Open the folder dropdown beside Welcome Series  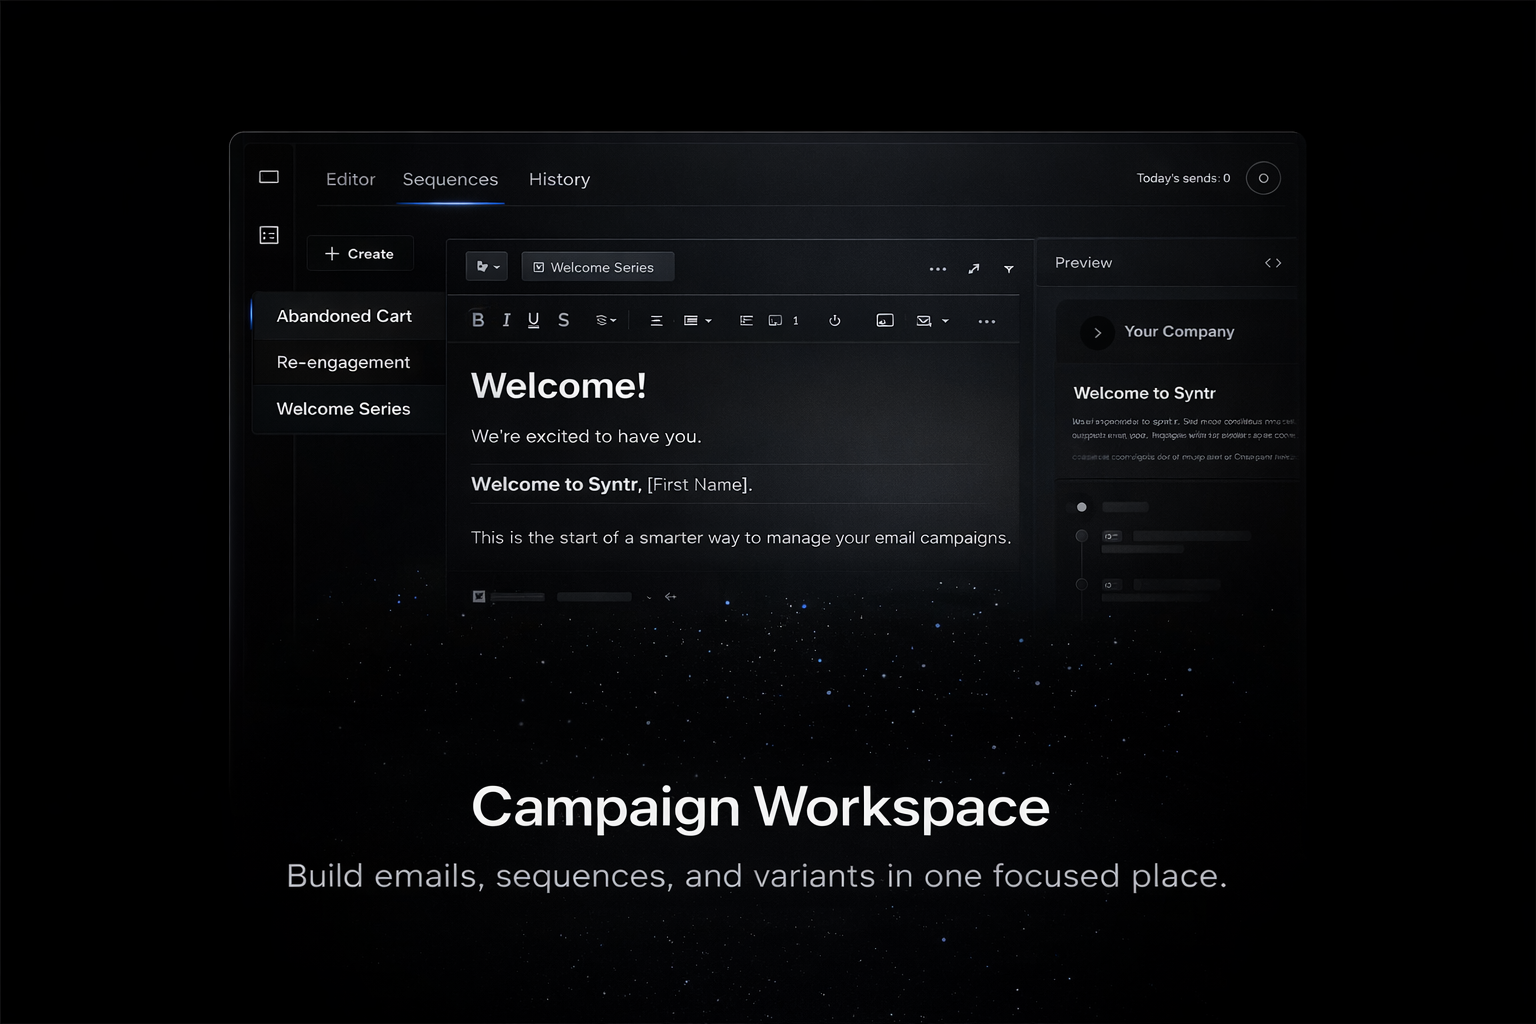487,267
